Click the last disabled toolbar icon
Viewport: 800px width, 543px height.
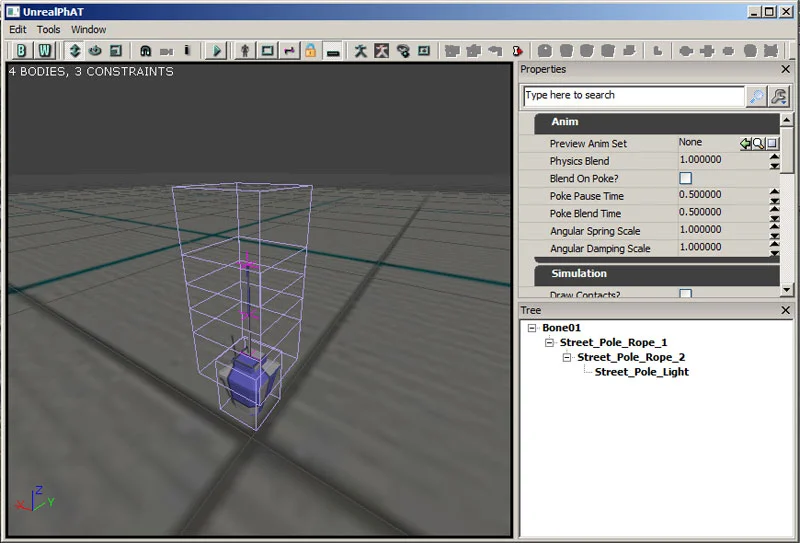[771, 51]
